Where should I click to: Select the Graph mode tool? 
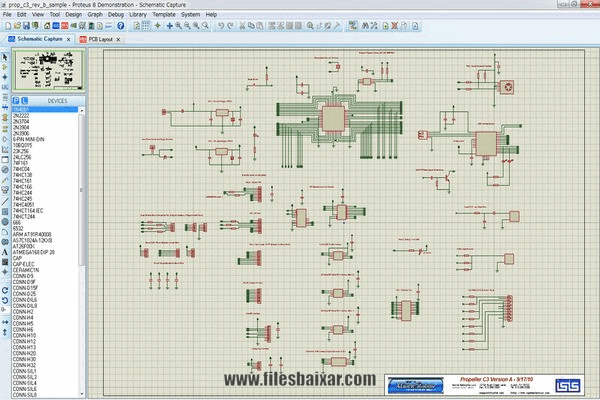coord(5,149)
